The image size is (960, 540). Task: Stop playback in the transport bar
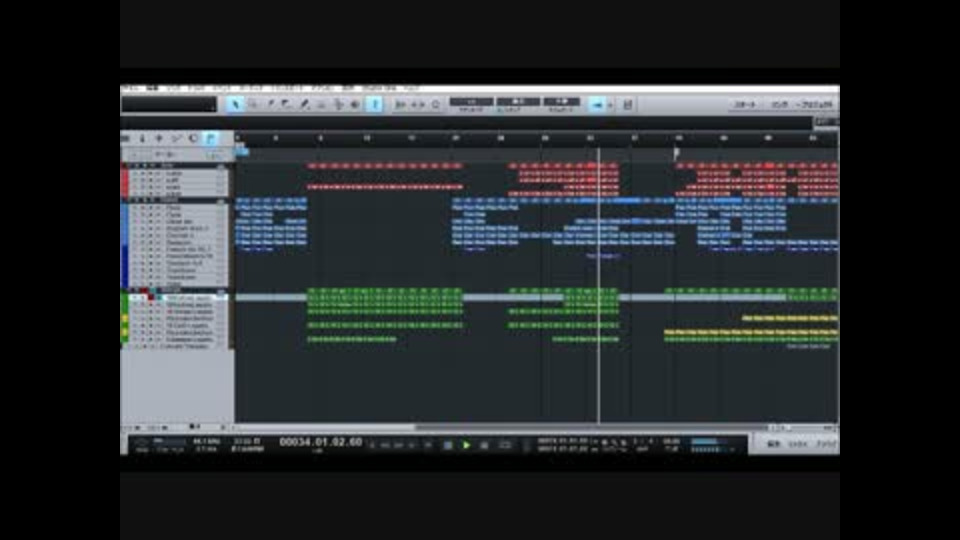point(448,445)
